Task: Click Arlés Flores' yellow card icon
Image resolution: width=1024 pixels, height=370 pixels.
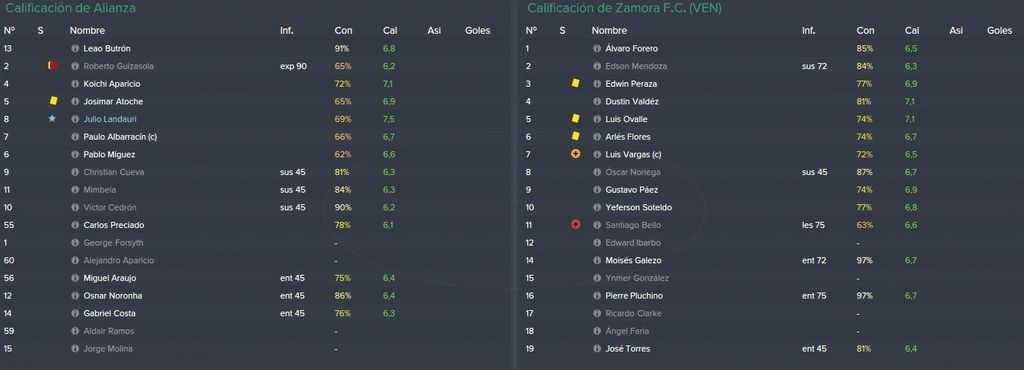Action: [575, 136]
